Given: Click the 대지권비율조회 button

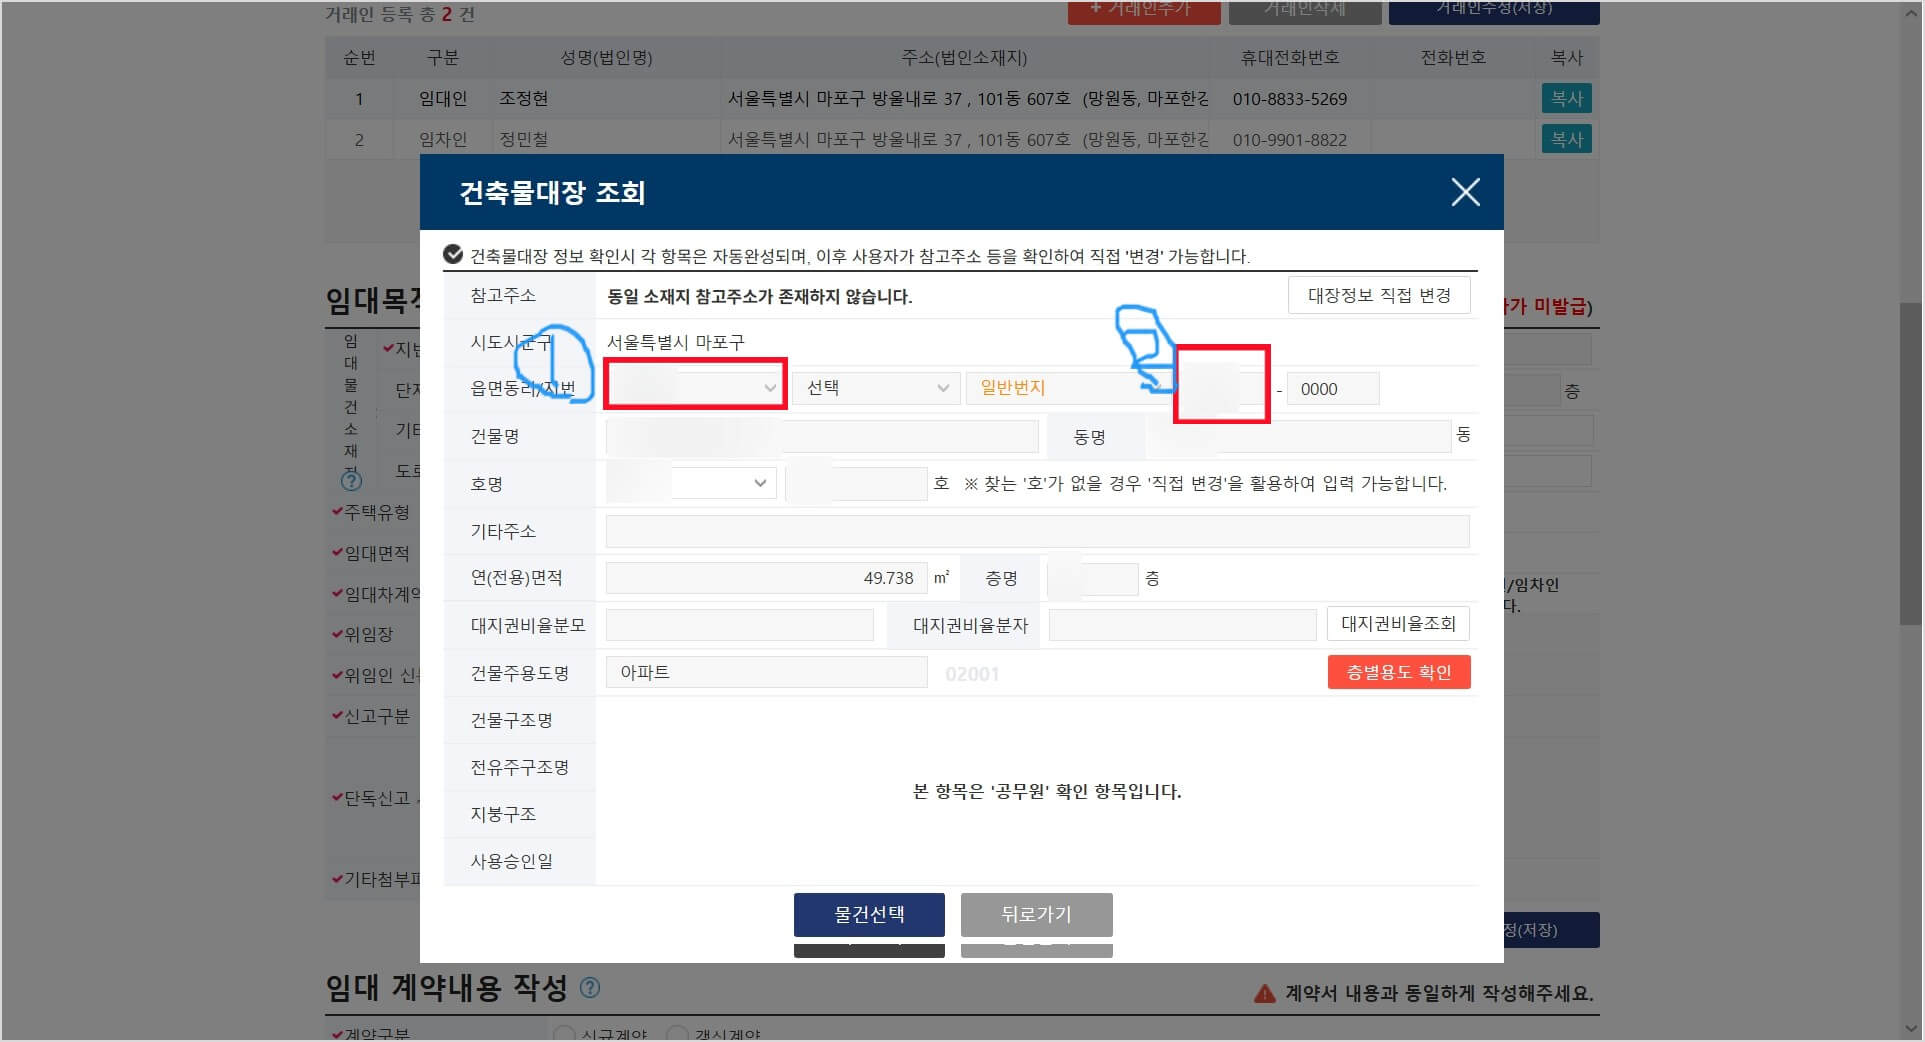Looking at the screenshot, I should (1398, 624).
